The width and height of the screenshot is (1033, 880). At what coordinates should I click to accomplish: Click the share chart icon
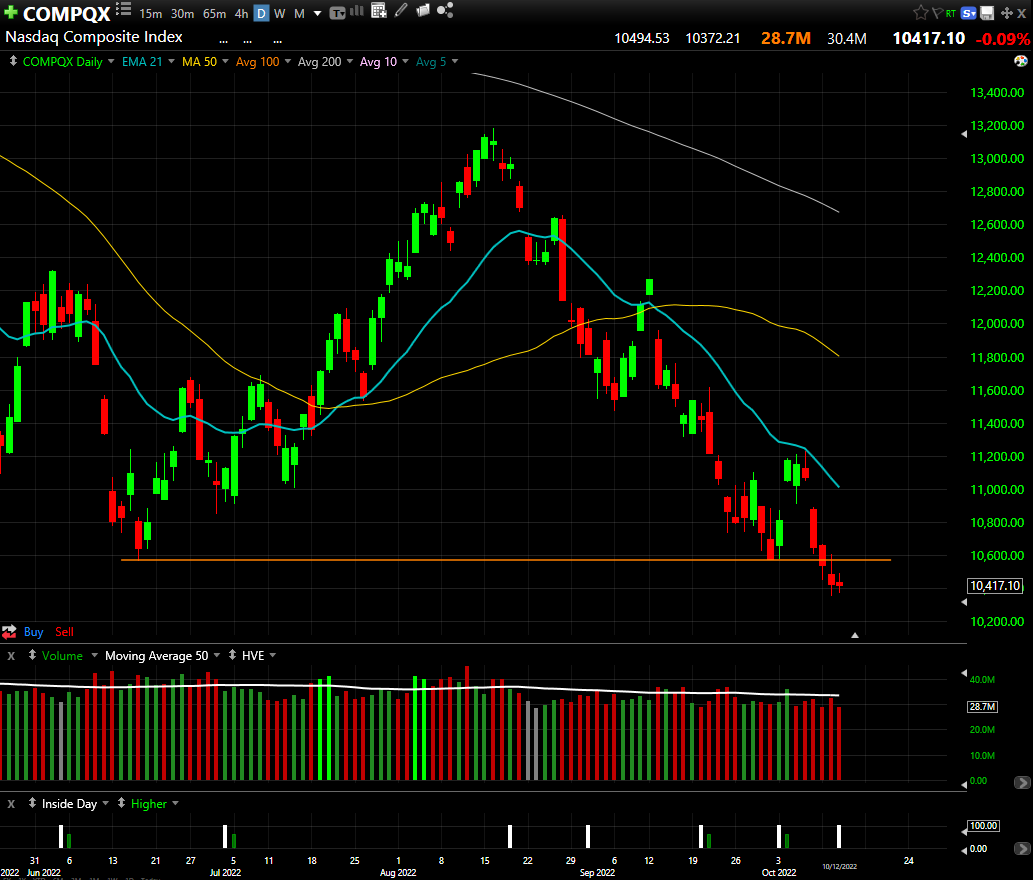coord(445,10)
